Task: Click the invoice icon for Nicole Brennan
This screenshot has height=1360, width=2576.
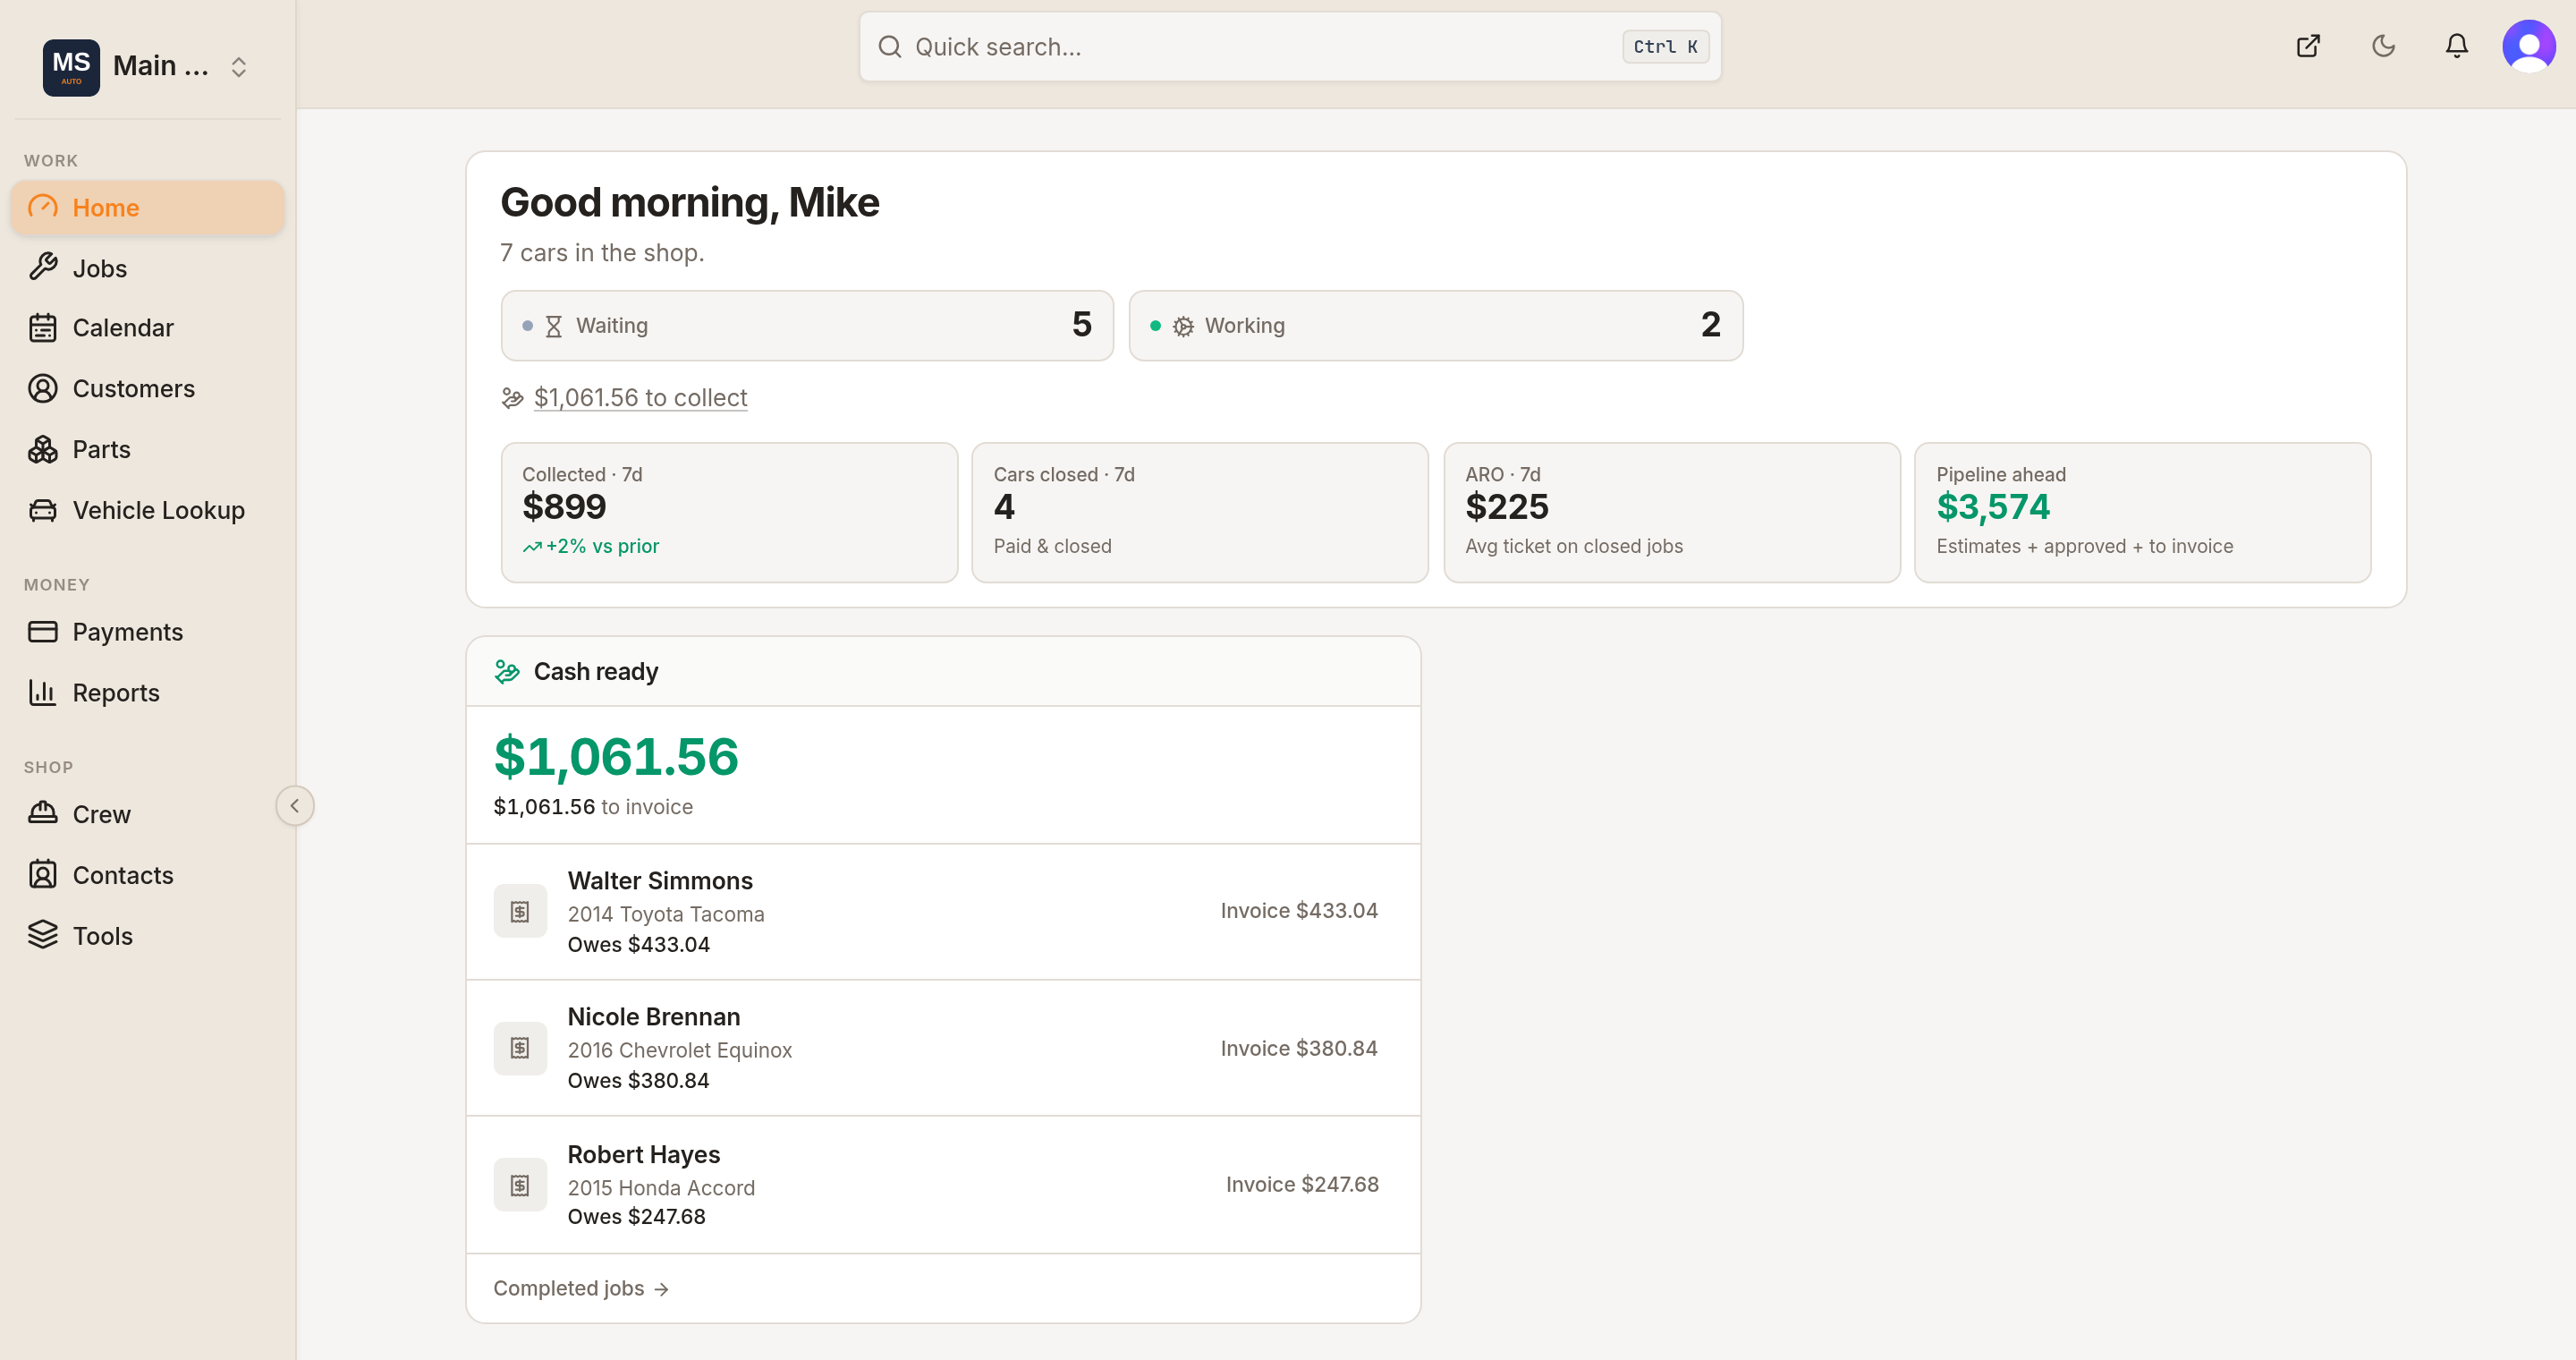Action: (520, 1048)
